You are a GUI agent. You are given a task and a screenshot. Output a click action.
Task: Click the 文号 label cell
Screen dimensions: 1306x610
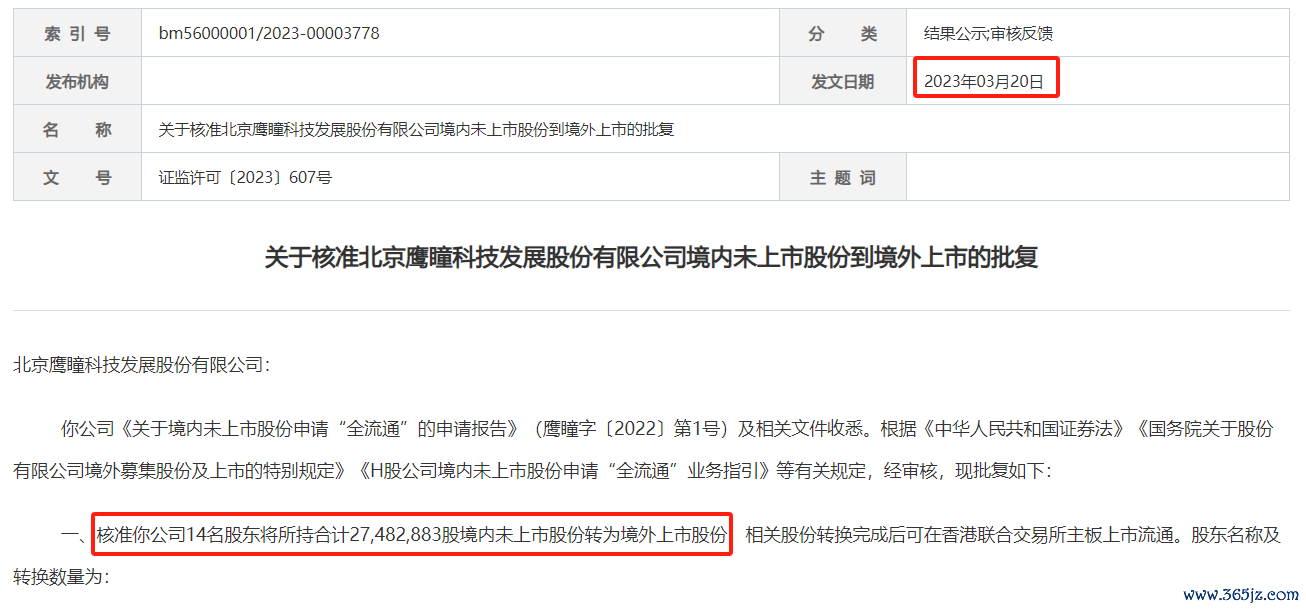click(x=77, y=177)
